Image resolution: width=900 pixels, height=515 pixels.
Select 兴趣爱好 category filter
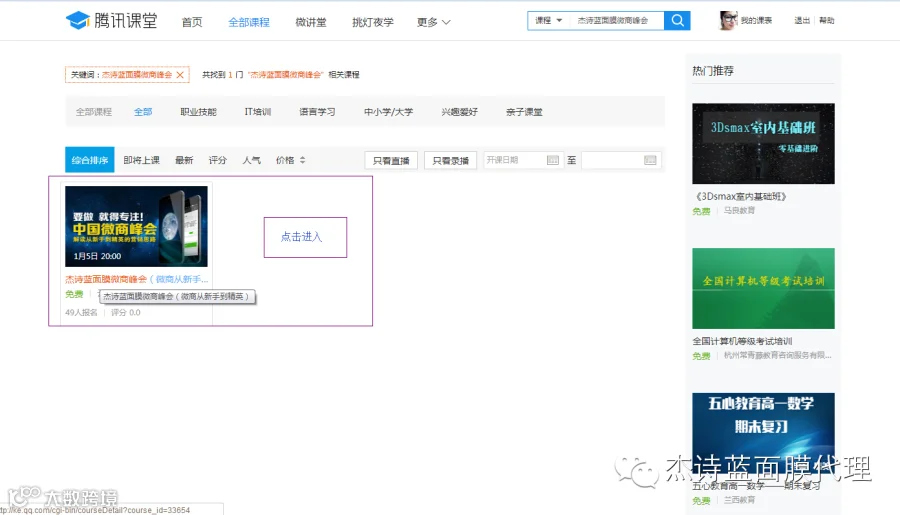tap(459, 112)
